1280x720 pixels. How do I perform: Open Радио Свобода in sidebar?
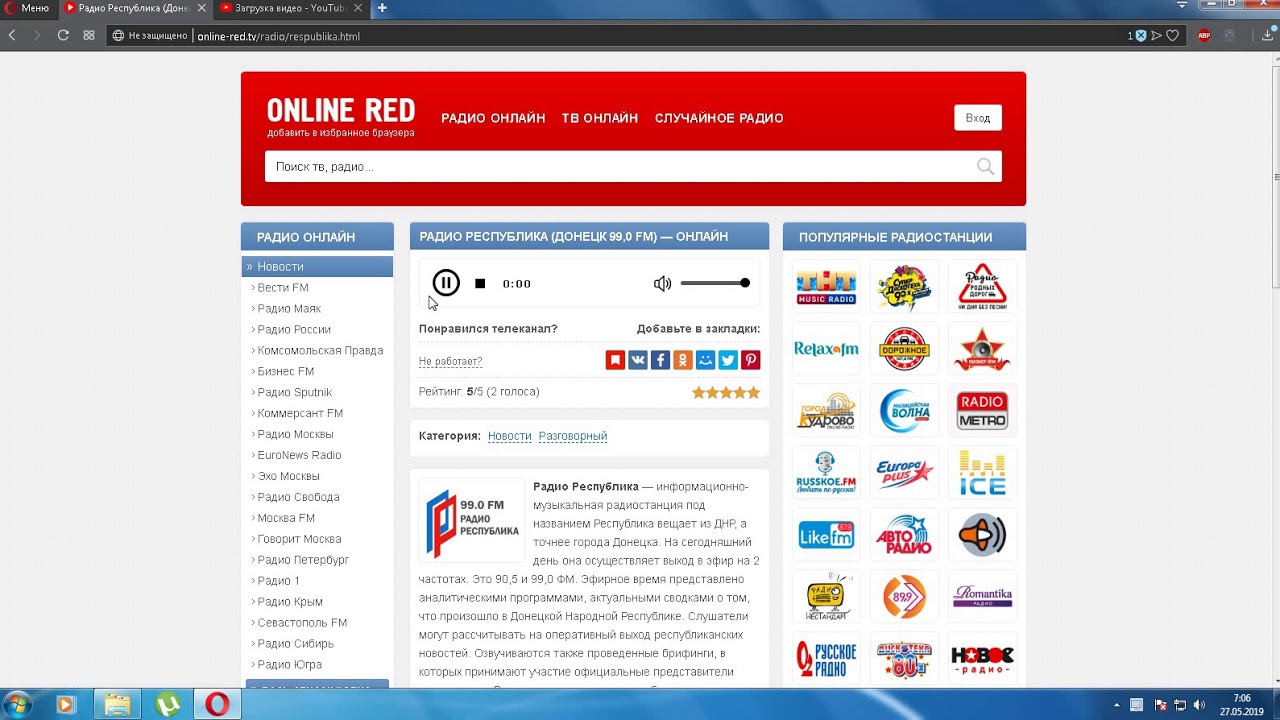(x=298, y=497)
